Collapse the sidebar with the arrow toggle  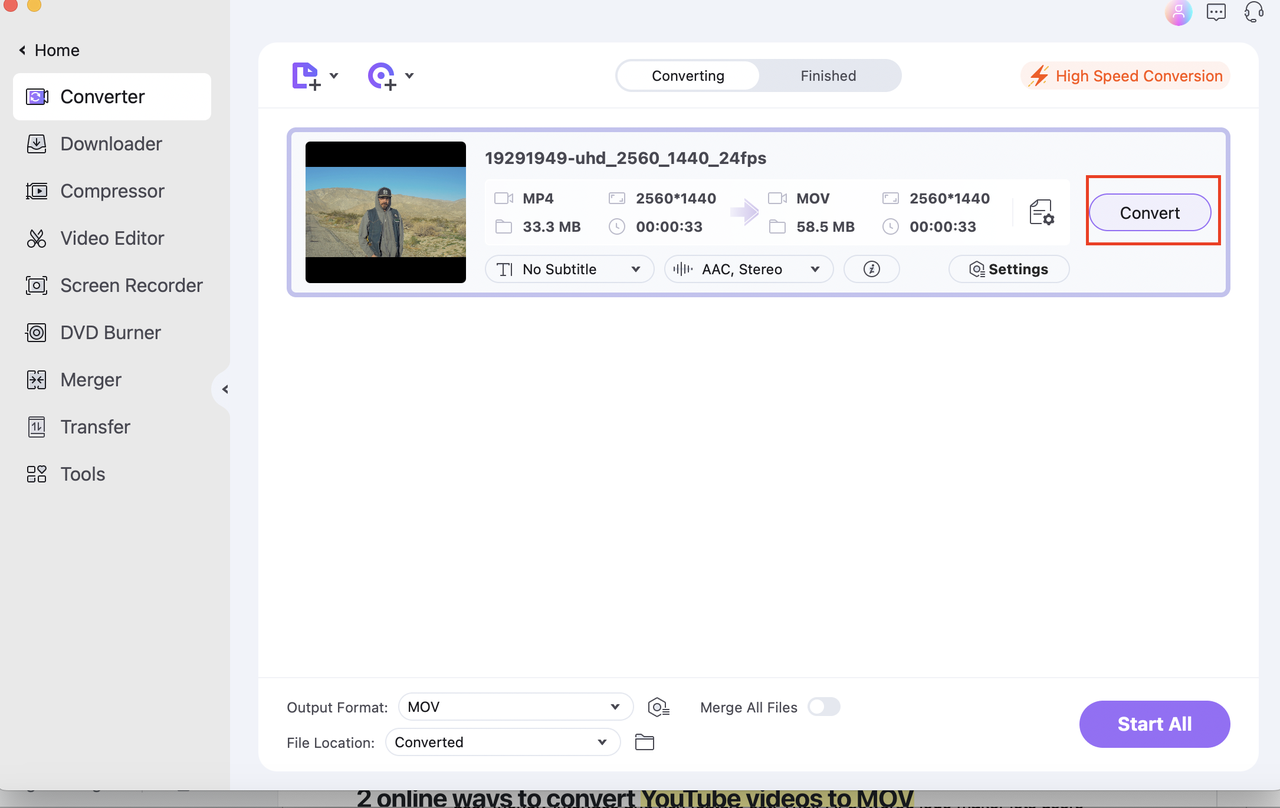click(x=224, y=389)
